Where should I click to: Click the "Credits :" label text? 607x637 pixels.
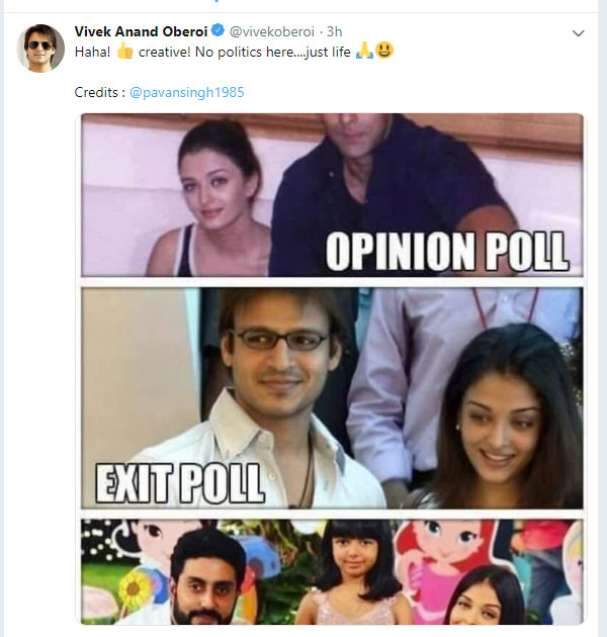100,92
